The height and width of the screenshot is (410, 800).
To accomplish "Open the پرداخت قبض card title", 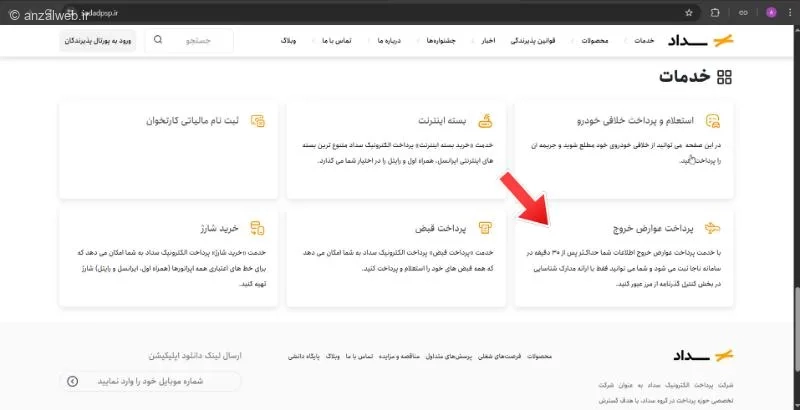I will [440, 228].
